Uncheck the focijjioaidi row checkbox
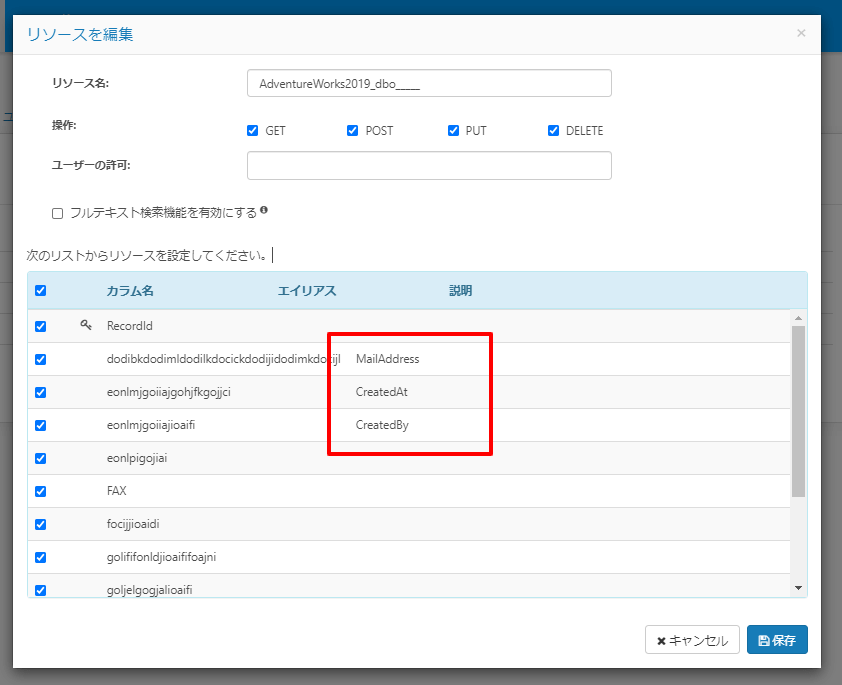Viewport: 842px width, 685px height. 40,524
